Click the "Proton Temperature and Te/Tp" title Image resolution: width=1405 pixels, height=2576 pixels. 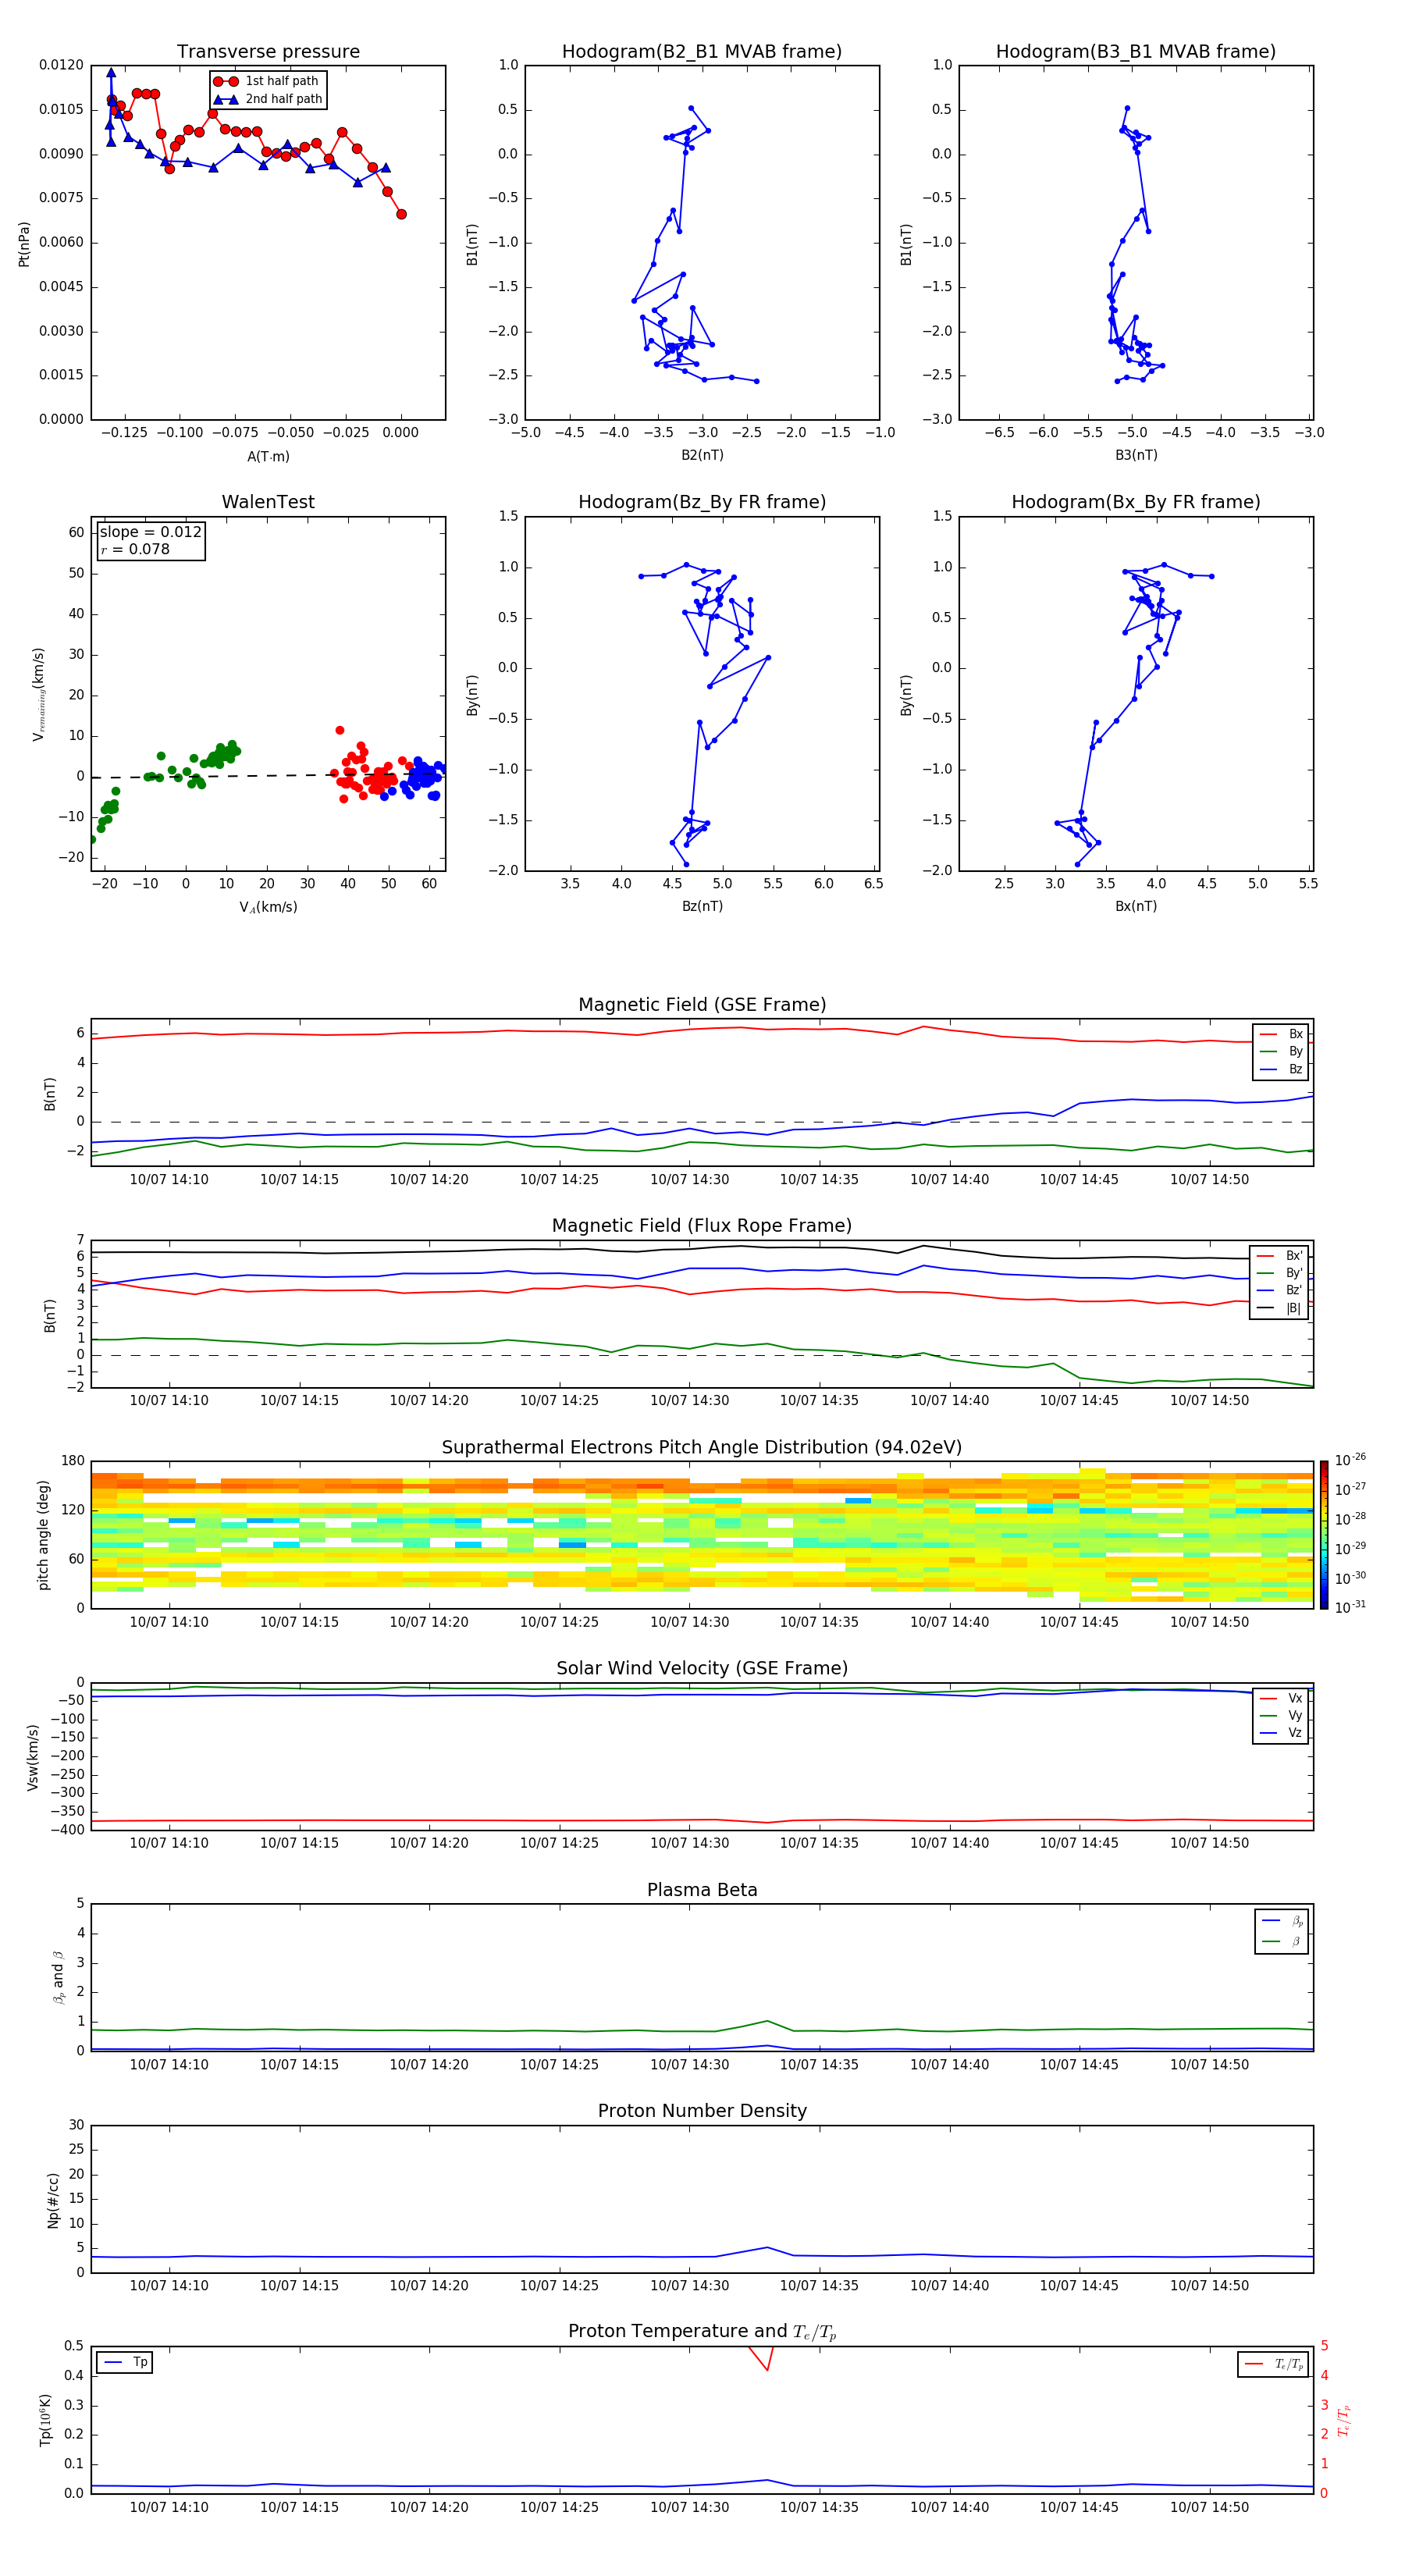click(x=702, y=2332)
